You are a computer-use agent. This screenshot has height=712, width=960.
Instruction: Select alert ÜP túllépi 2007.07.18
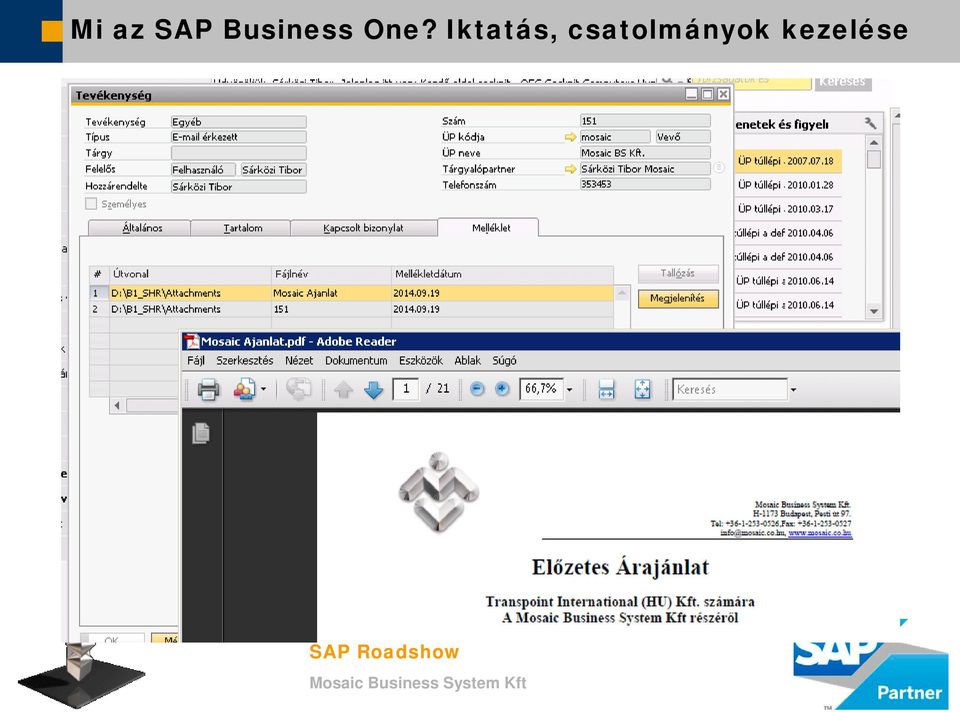(x=787, y=161)
